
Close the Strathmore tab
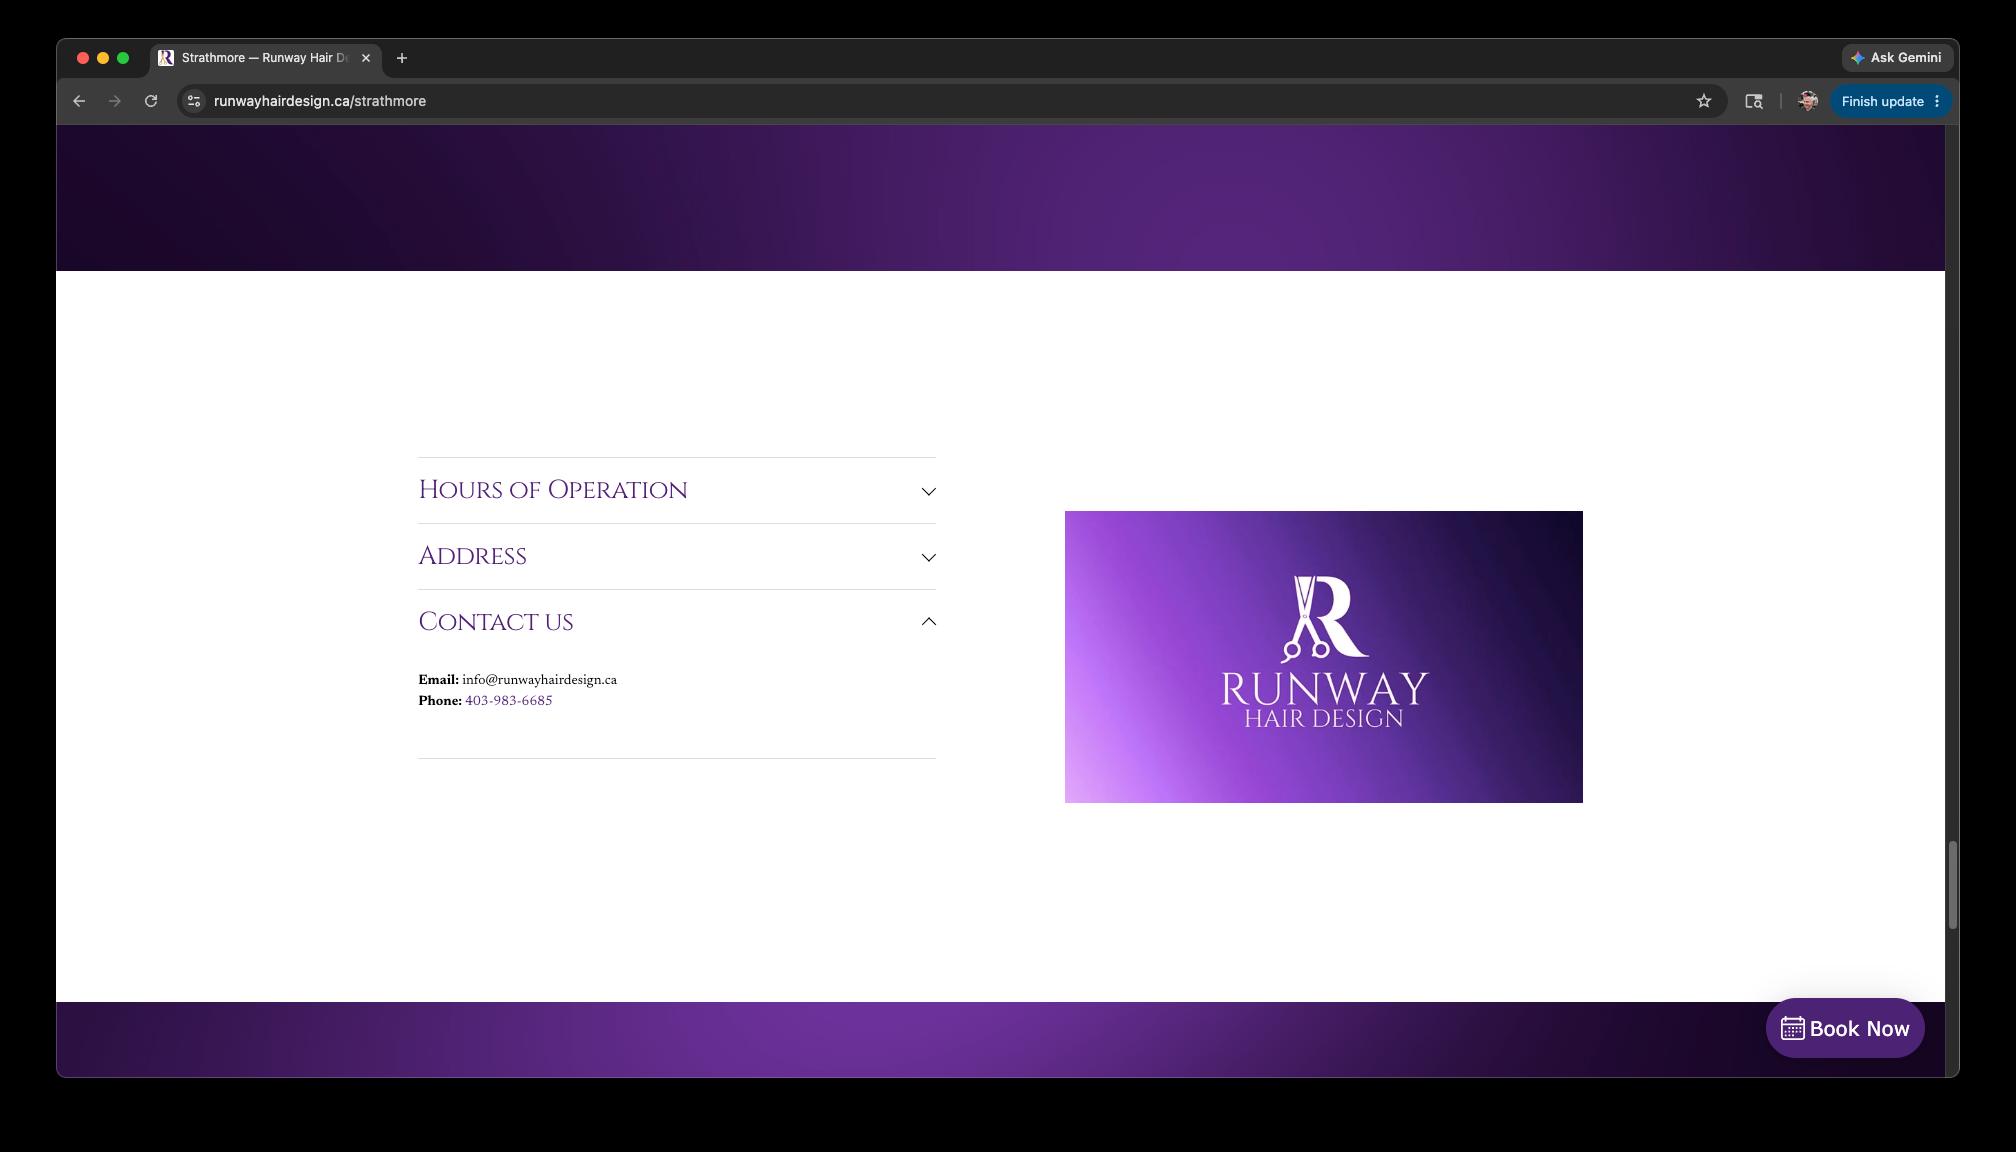point(366,58)
